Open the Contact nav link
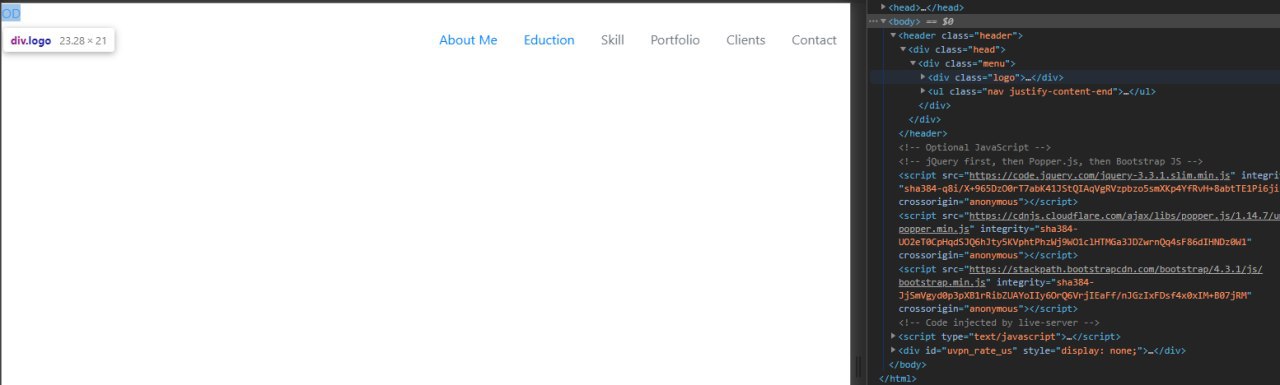Viewport: 1280px width, 385px height. point(814,40)
